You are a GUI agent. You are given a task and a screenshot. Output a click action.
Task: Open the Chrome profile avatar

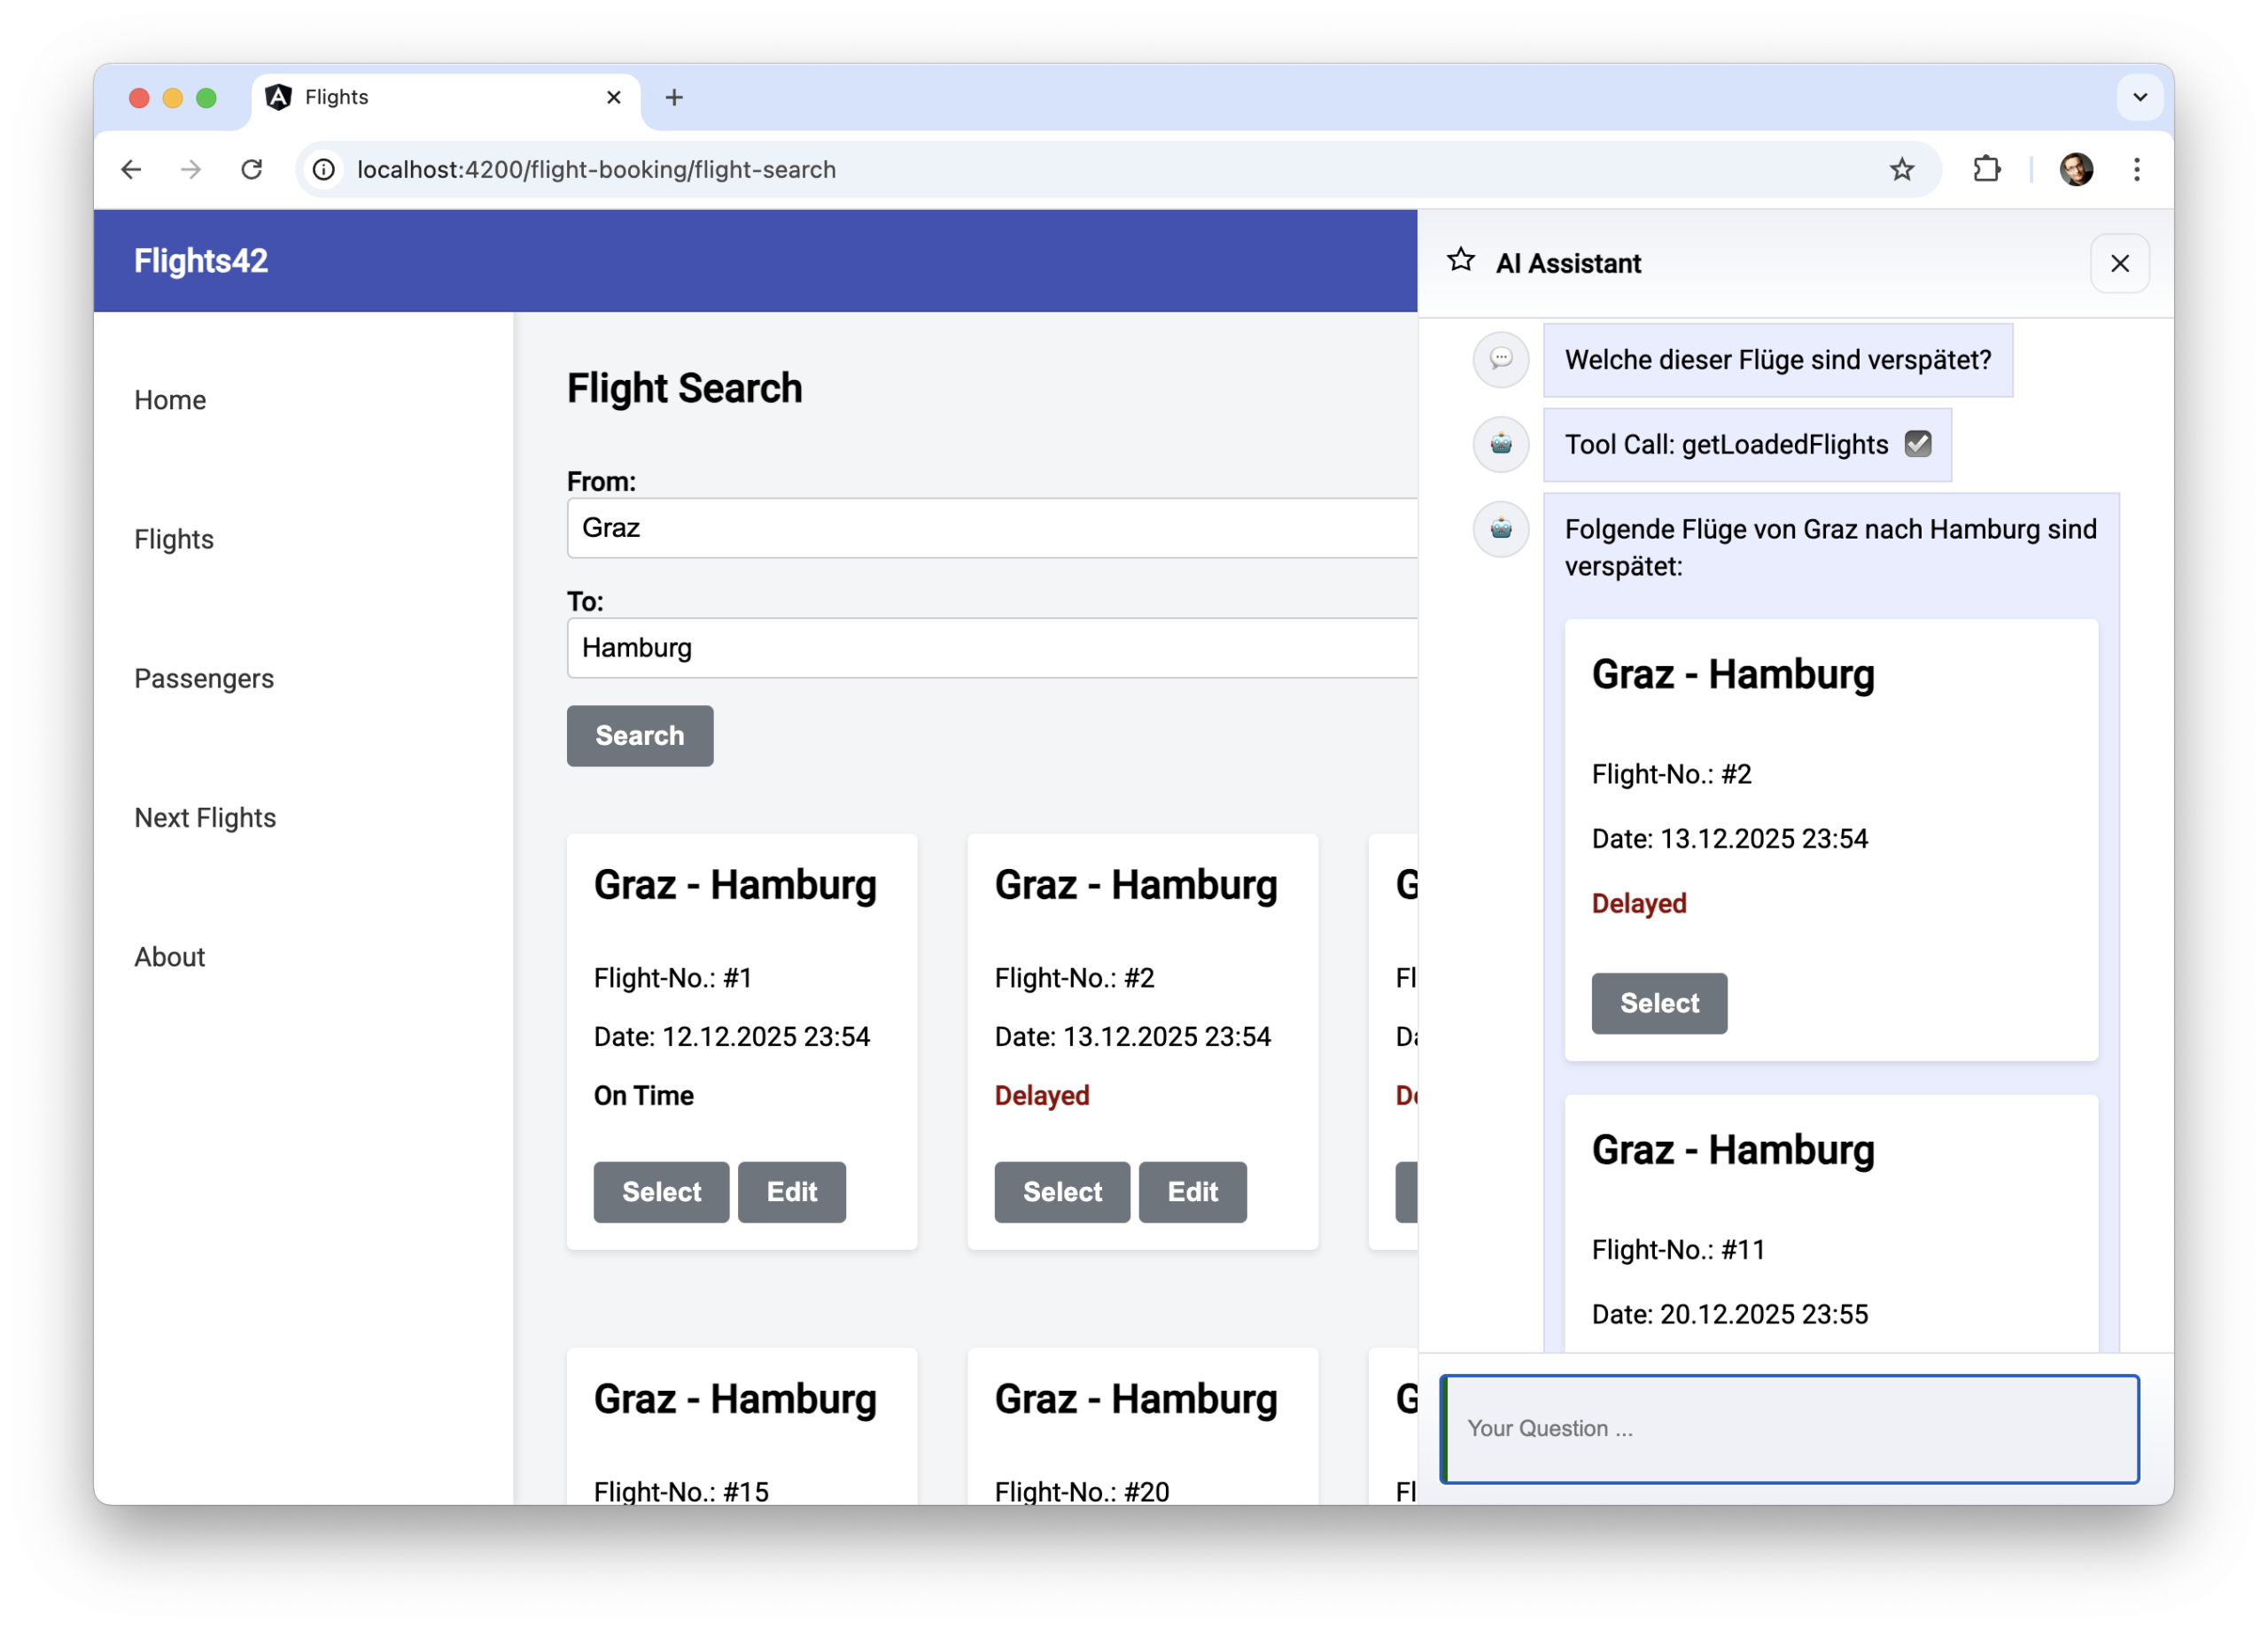point(2076,170)
